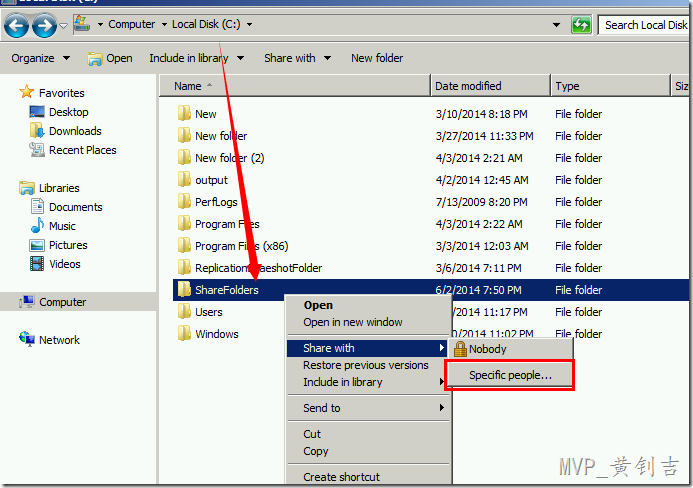The image size is (693, 488).
Task: Open the Include in library dropdown
Action: [x=196, y=58]
